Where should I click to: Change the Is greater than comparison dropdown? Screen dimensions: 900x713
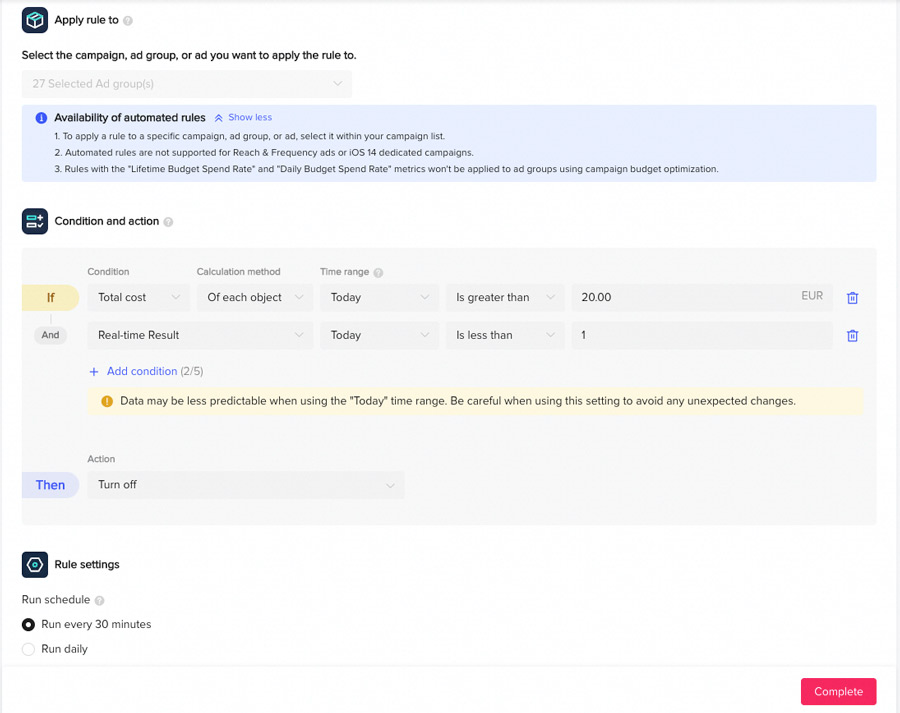(505, 297)
